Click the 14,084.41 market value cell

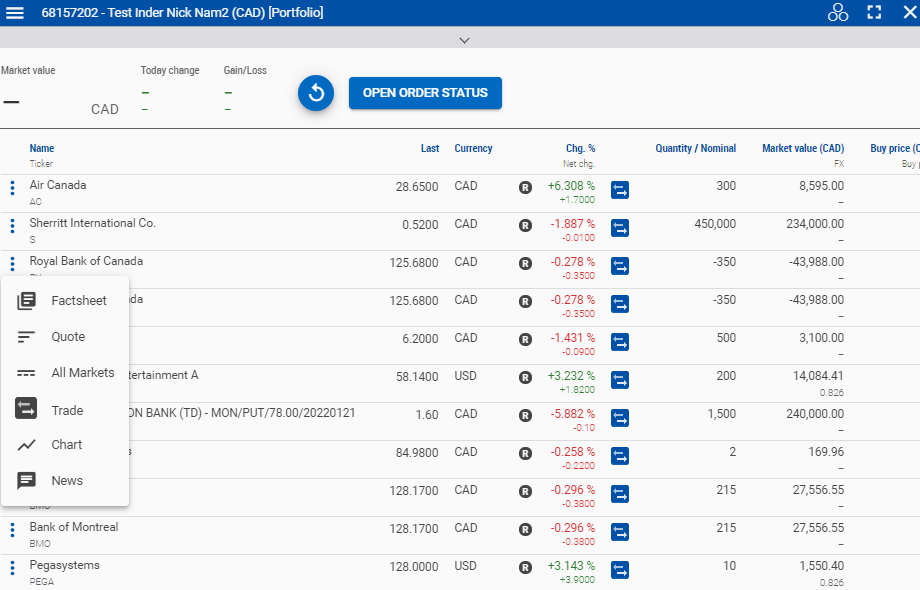[x=818, y=376]
